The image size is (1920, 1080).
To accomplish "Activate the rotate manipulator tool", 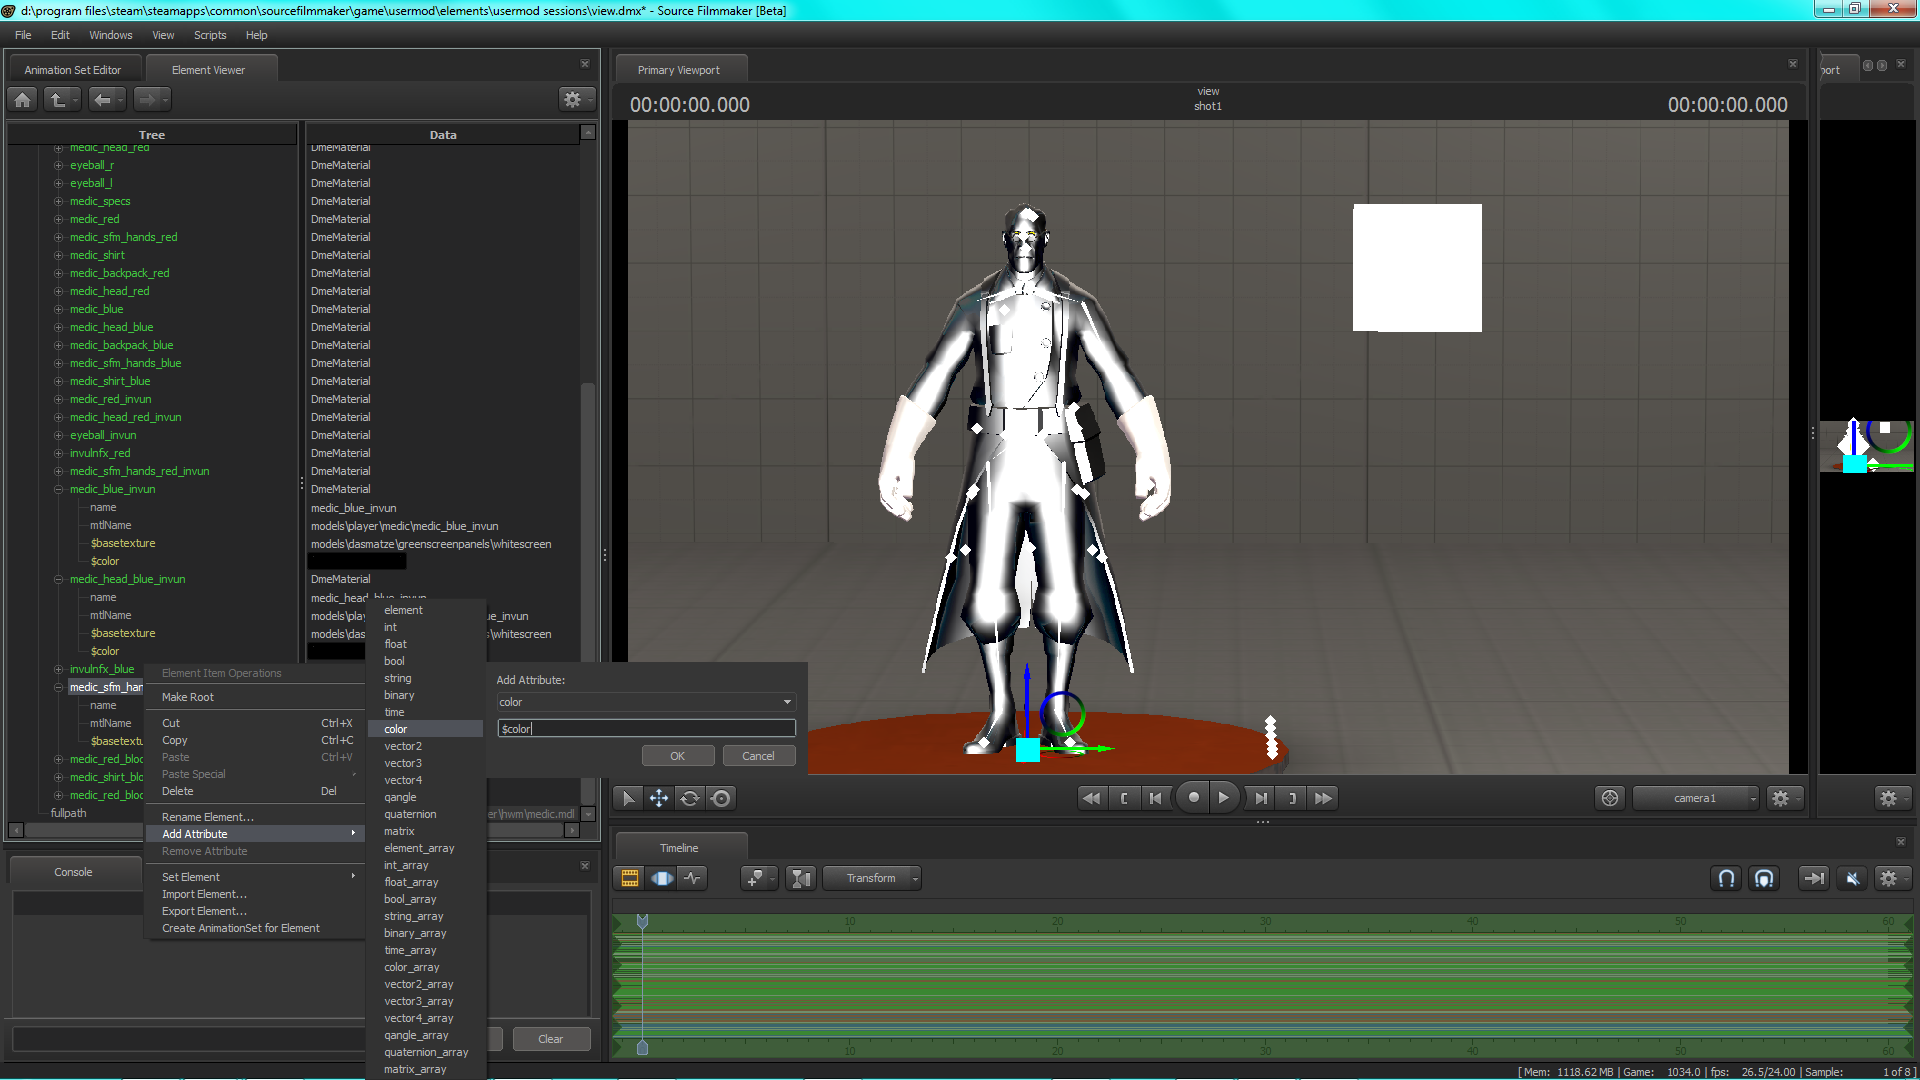I will tap(690, 798).
